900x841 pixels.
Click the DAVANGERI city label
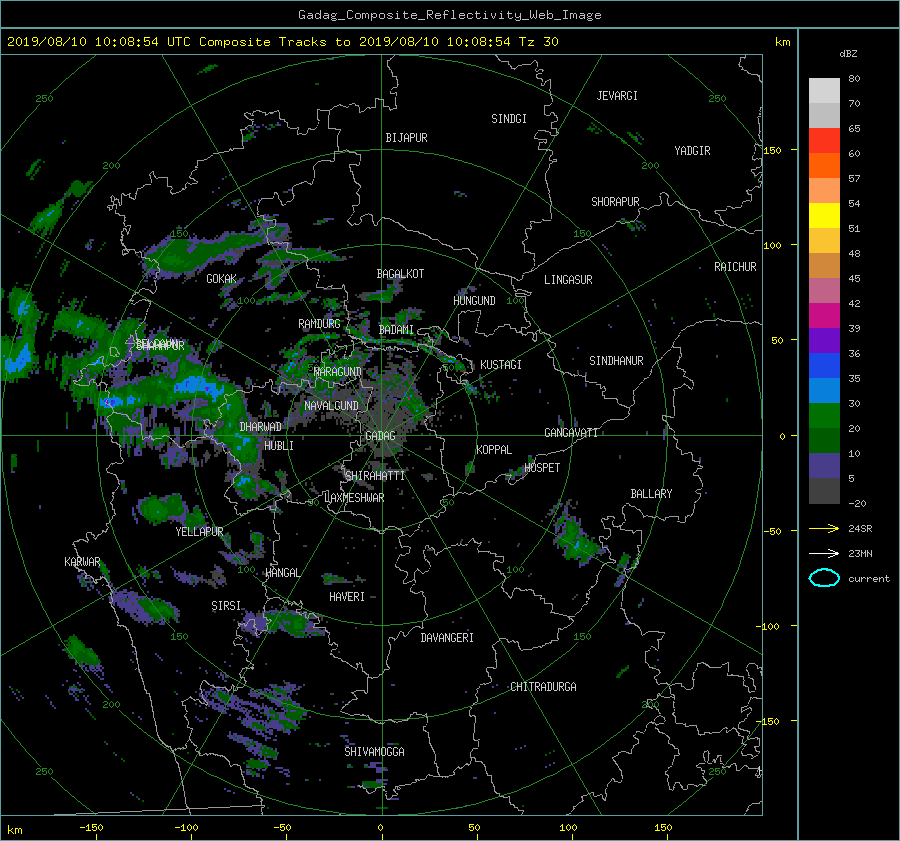[447, 638]
